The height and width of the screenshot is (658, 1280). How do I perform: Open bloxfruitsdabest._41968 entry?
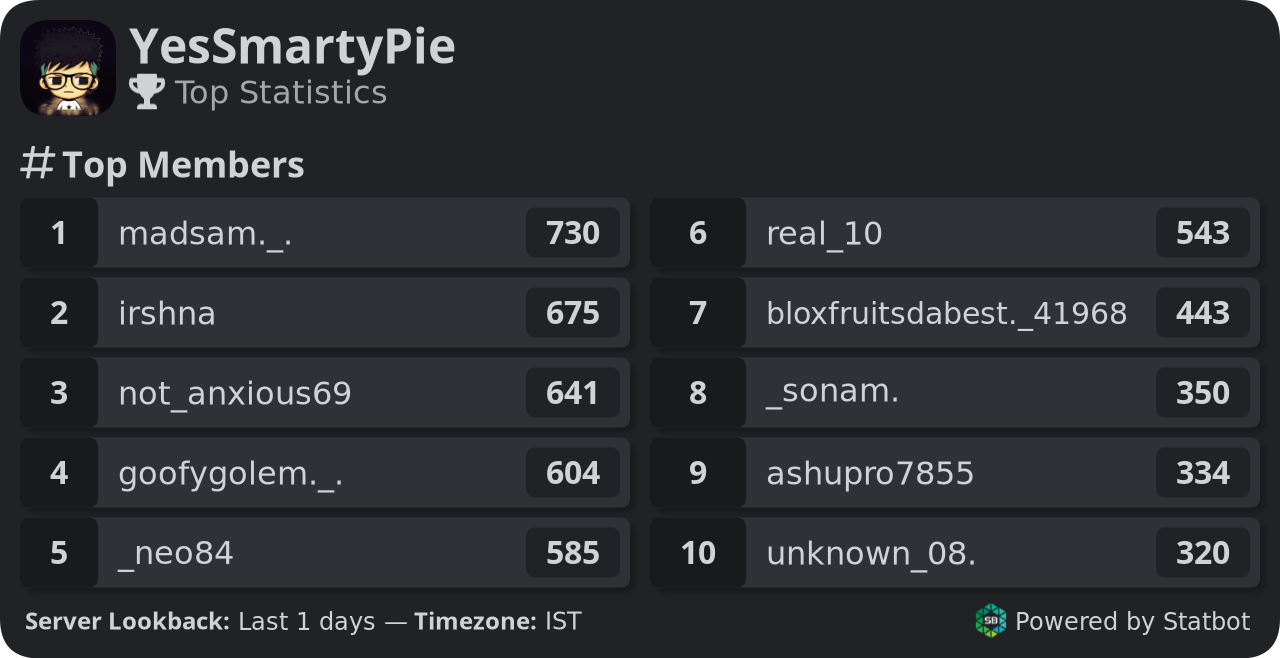tap(955, 313)
